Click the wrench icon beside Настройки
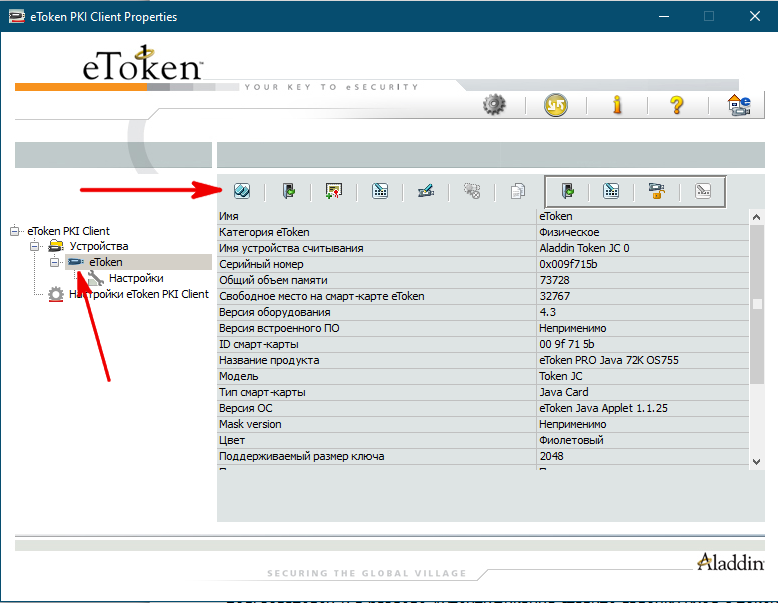This screenshot has width=778, height=603. click(x=95, y=278)
